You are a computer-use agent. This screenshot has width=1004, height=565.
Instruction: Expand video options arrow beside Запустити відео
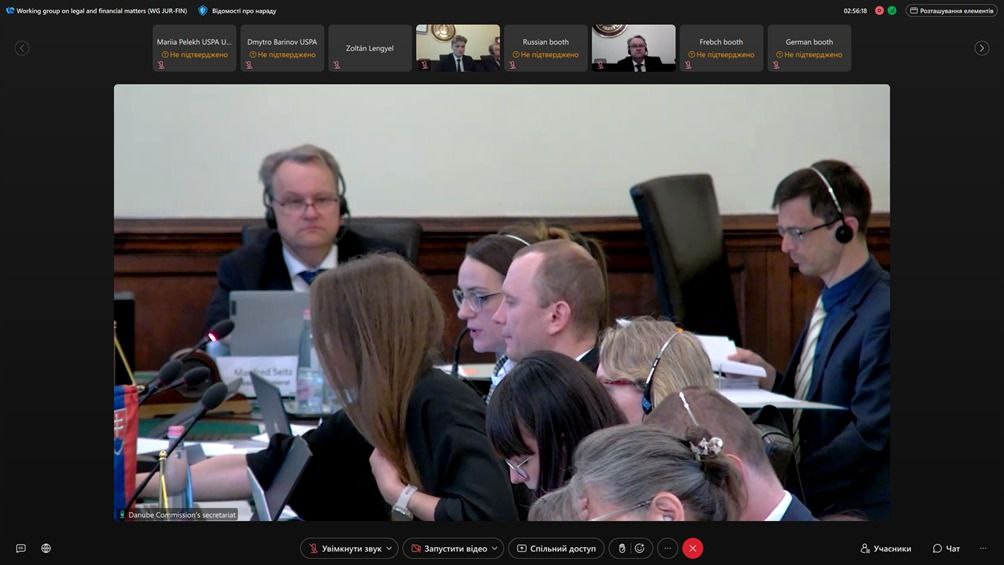[494, 548]
